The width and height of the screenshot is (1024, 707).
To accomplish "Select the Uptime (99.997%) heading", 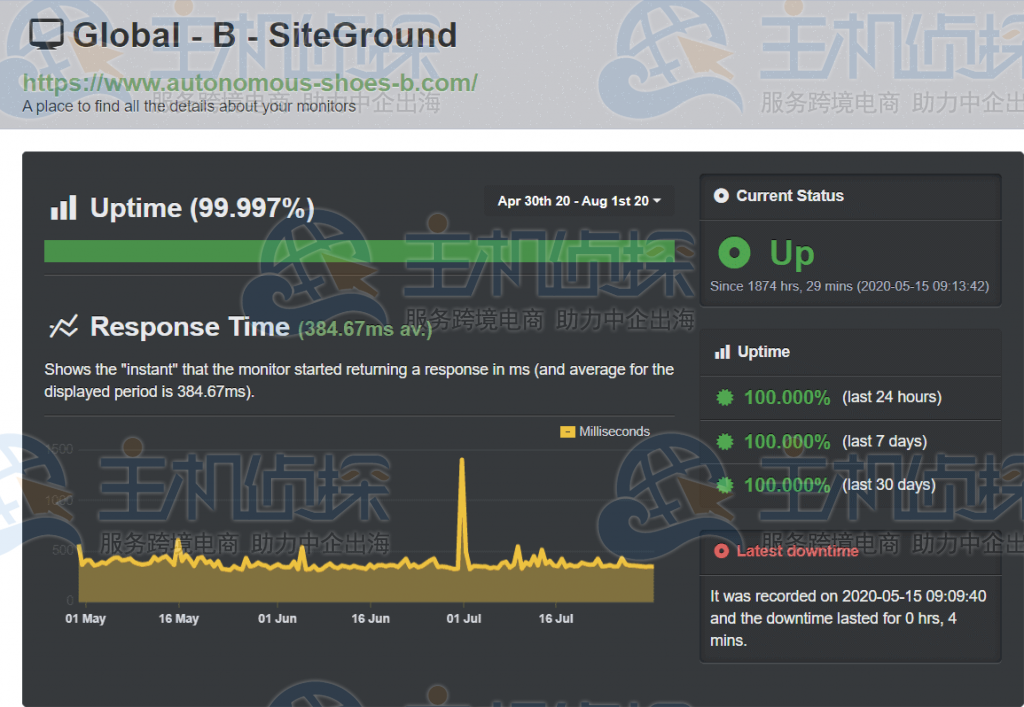I will 201,208.
